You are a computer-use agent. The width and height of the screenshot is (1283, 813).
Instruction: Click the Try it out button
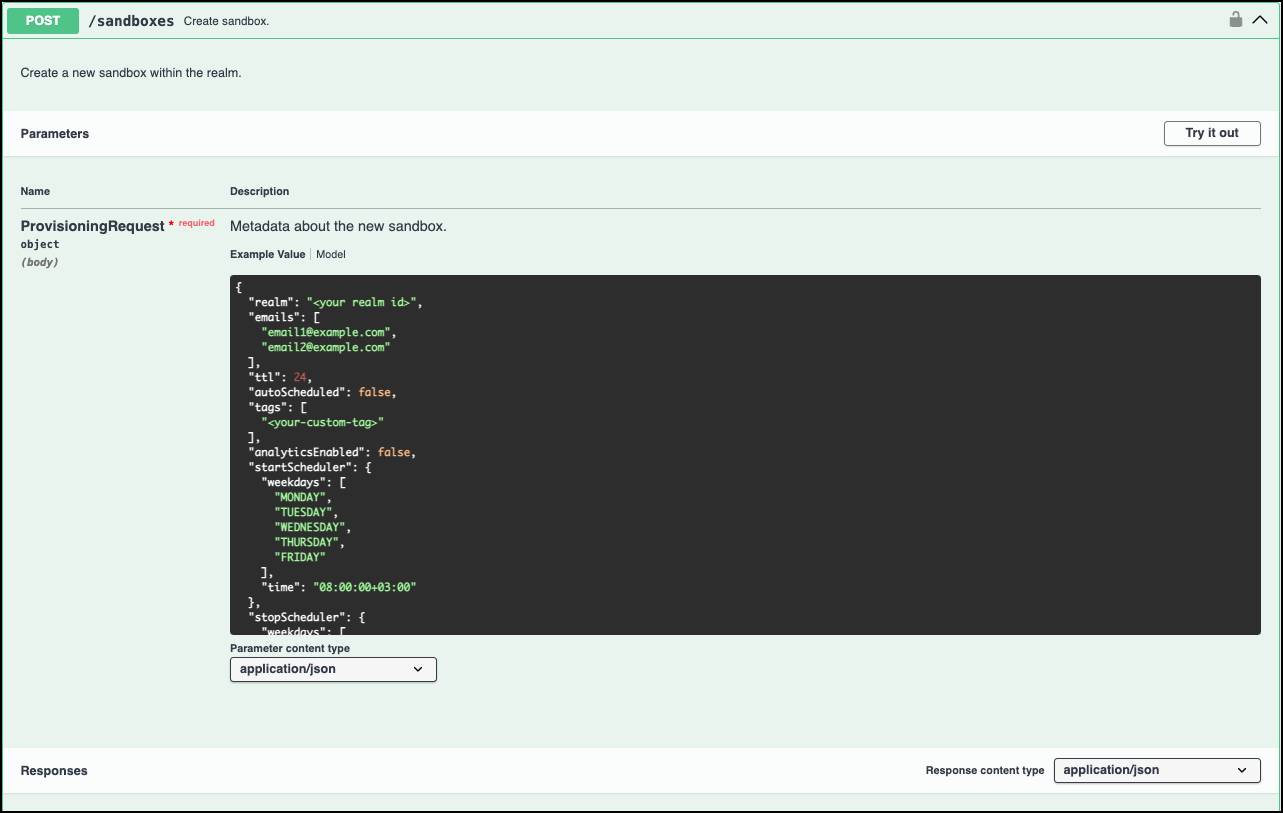[x=1212, y=133]
